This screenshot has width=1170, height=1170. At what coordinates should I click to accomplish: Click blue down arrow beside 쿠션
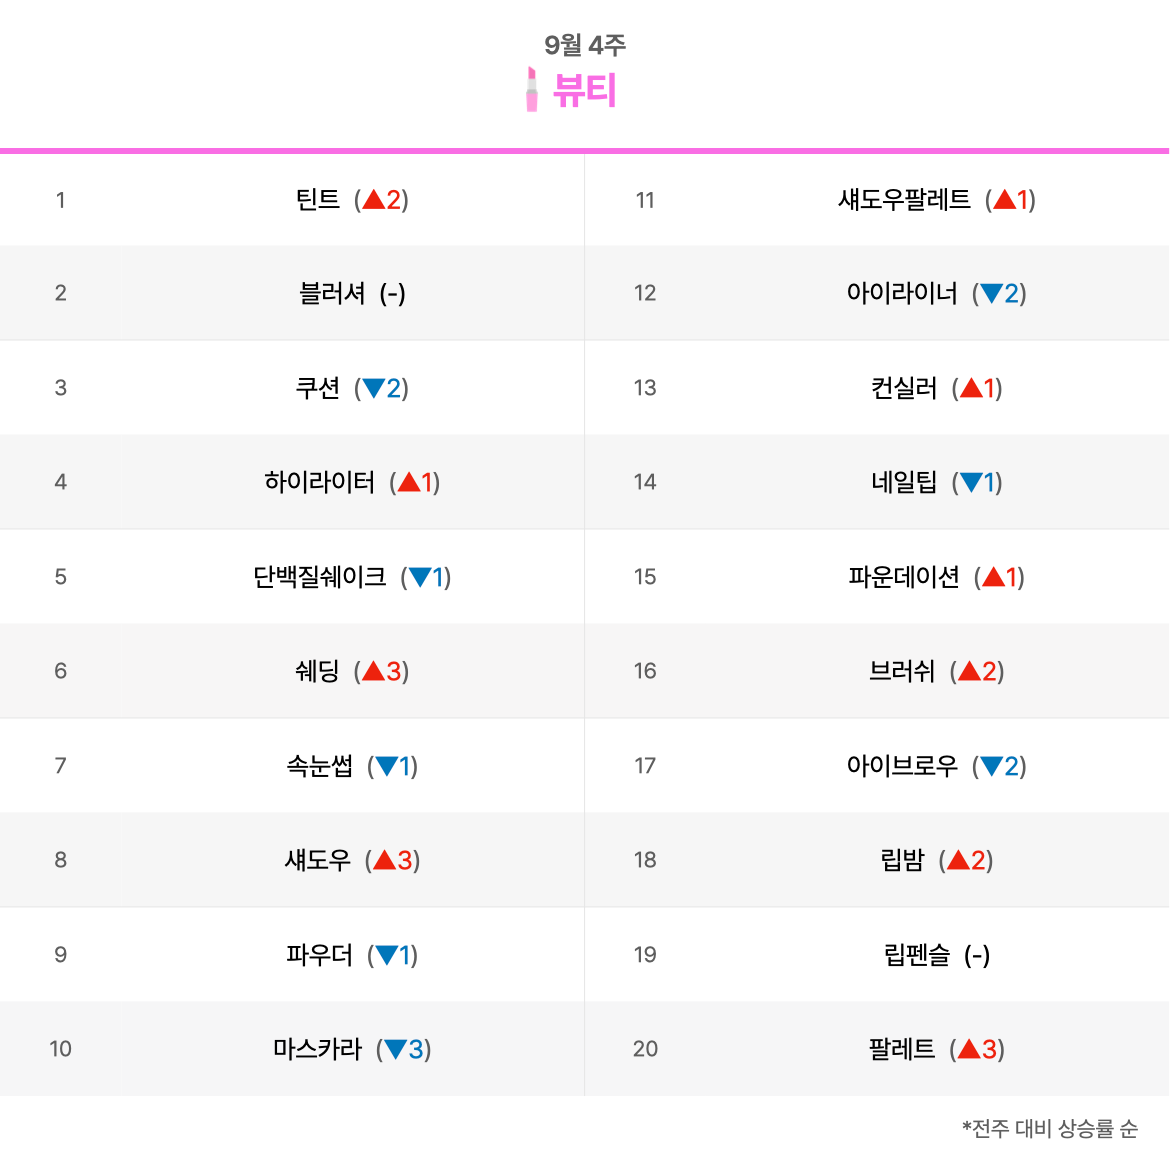coord(374,388)
